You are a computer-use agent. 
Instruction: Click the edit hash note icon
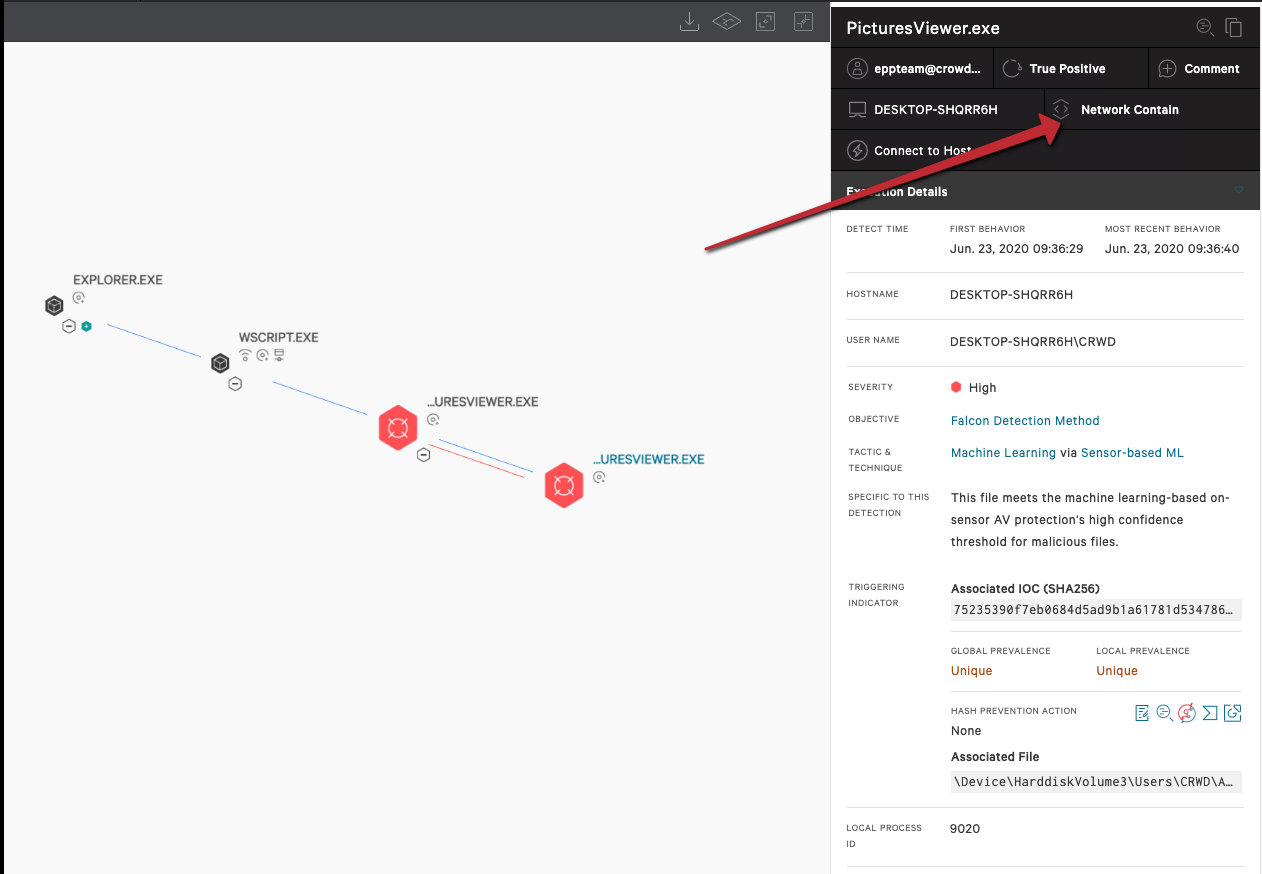pyautogui.click(x=1142, y=713)
